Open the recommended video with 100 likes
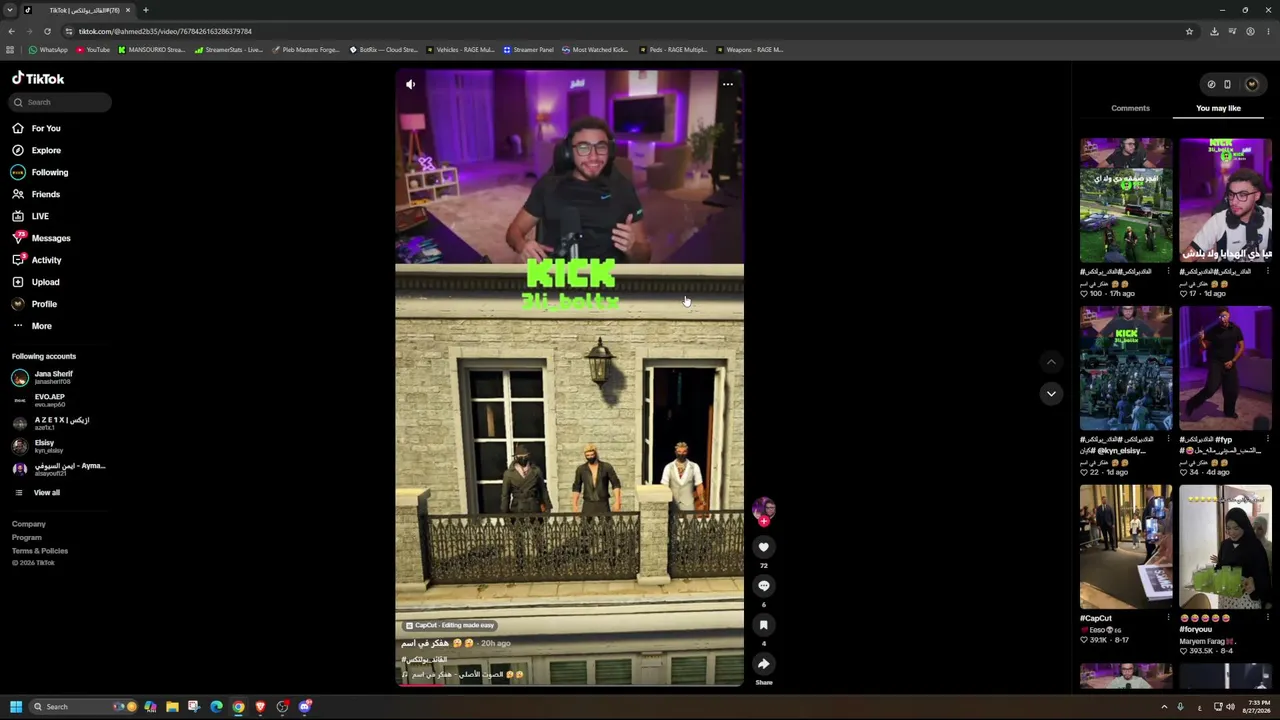 point(1126,201)
